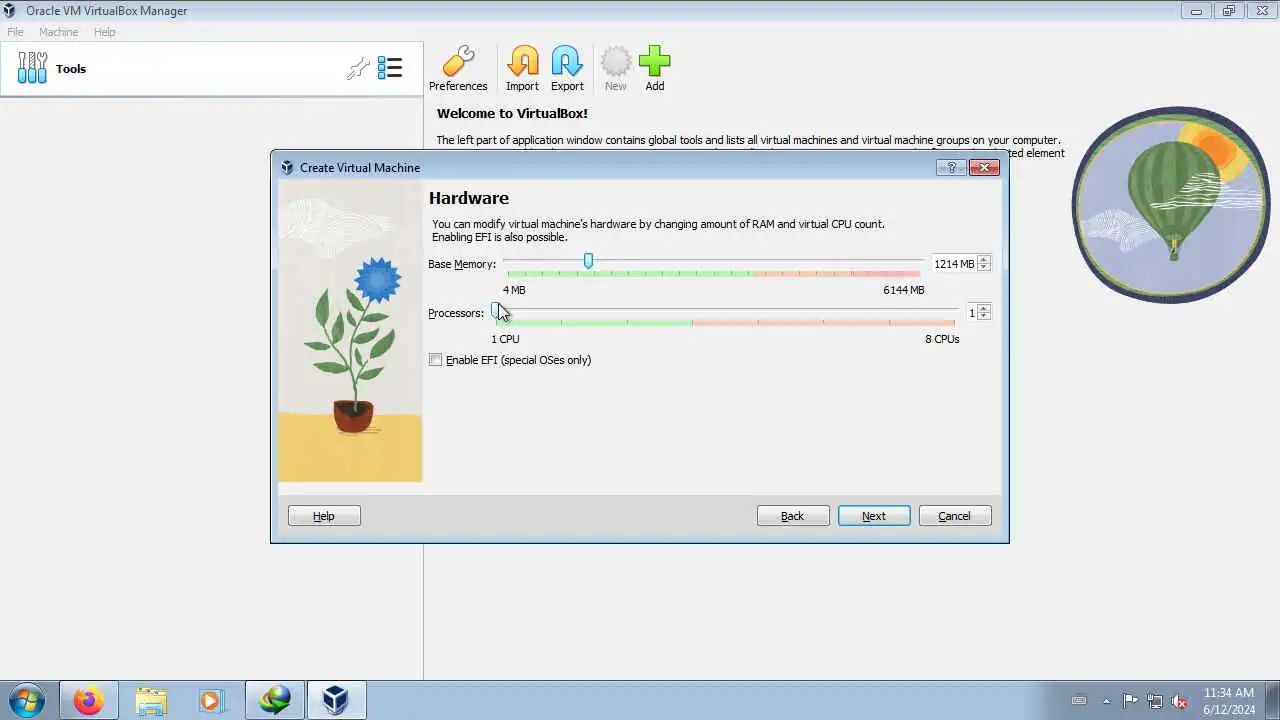Click the Base Memory value field
This screenshot has height=720, width=1280.
pyautogui.click(x=954, y=264)
